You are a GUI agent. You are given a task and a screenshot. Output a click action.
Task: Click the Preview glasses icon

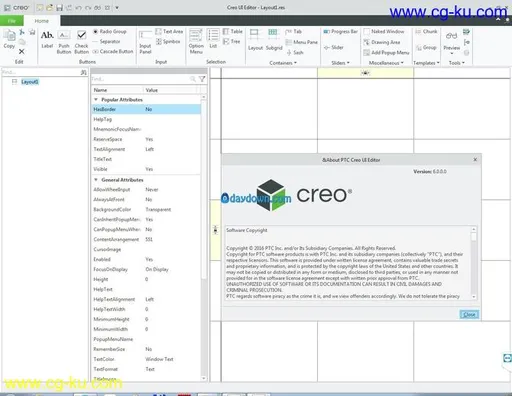(452, 36)
